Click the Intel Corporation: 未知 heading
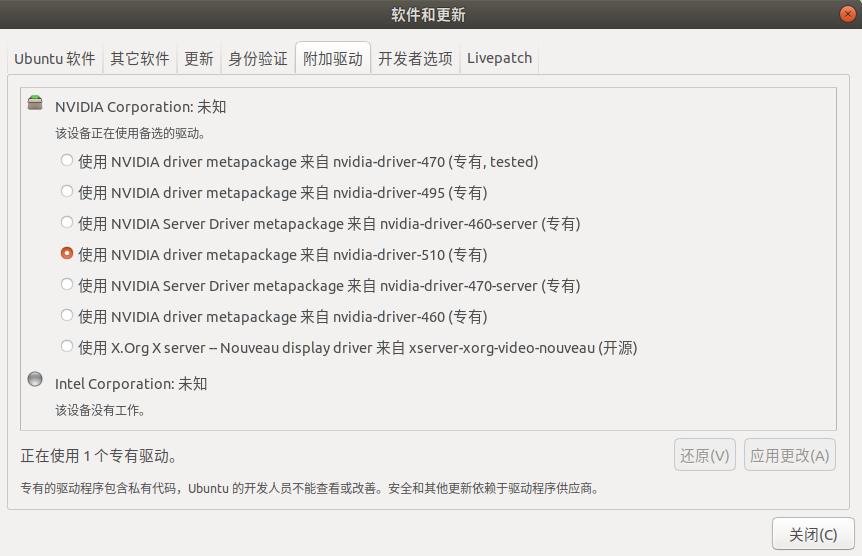The image size is (862, 556). pos(131,384)
